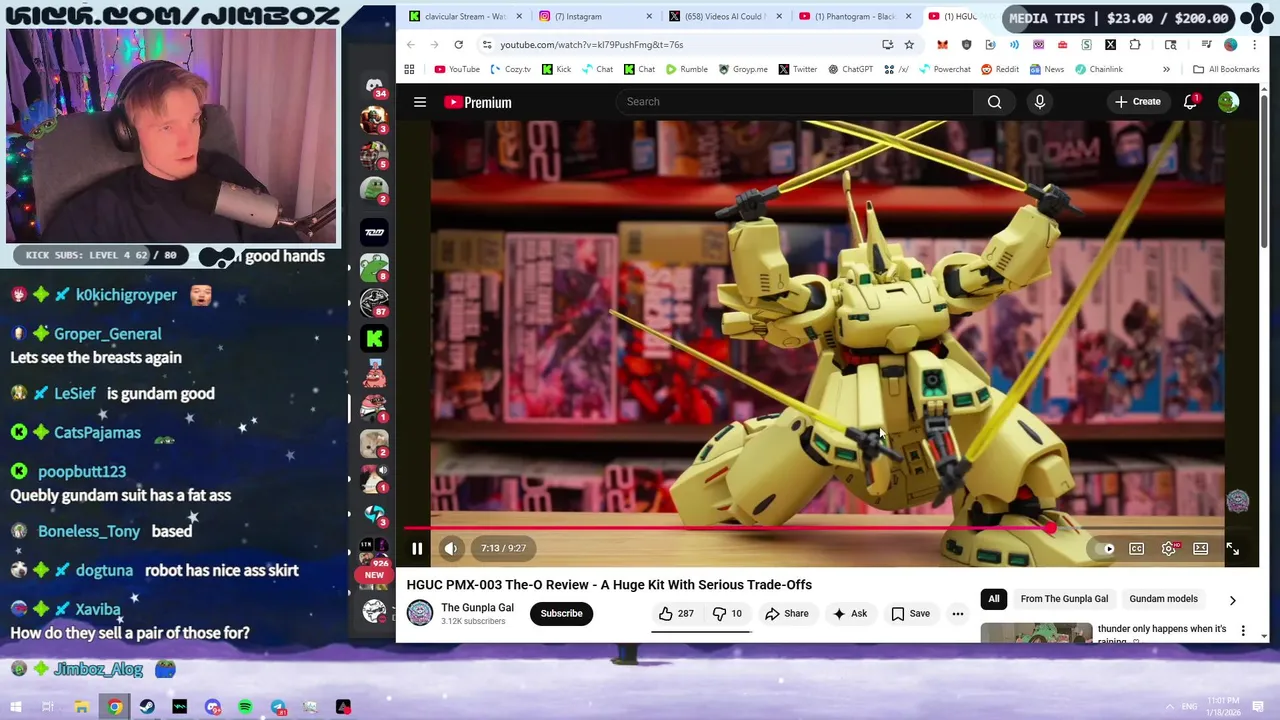The width and height of the screenshot is (1280, 720).
Task: Open the YouTube guide hamburger menu
Action: (x=420, y=102)
